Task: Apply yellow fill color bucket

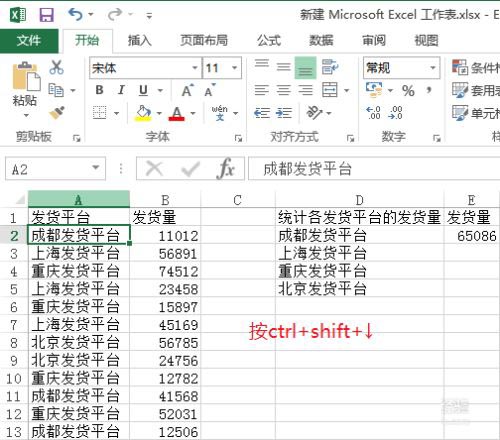Action: pos(143,113)
